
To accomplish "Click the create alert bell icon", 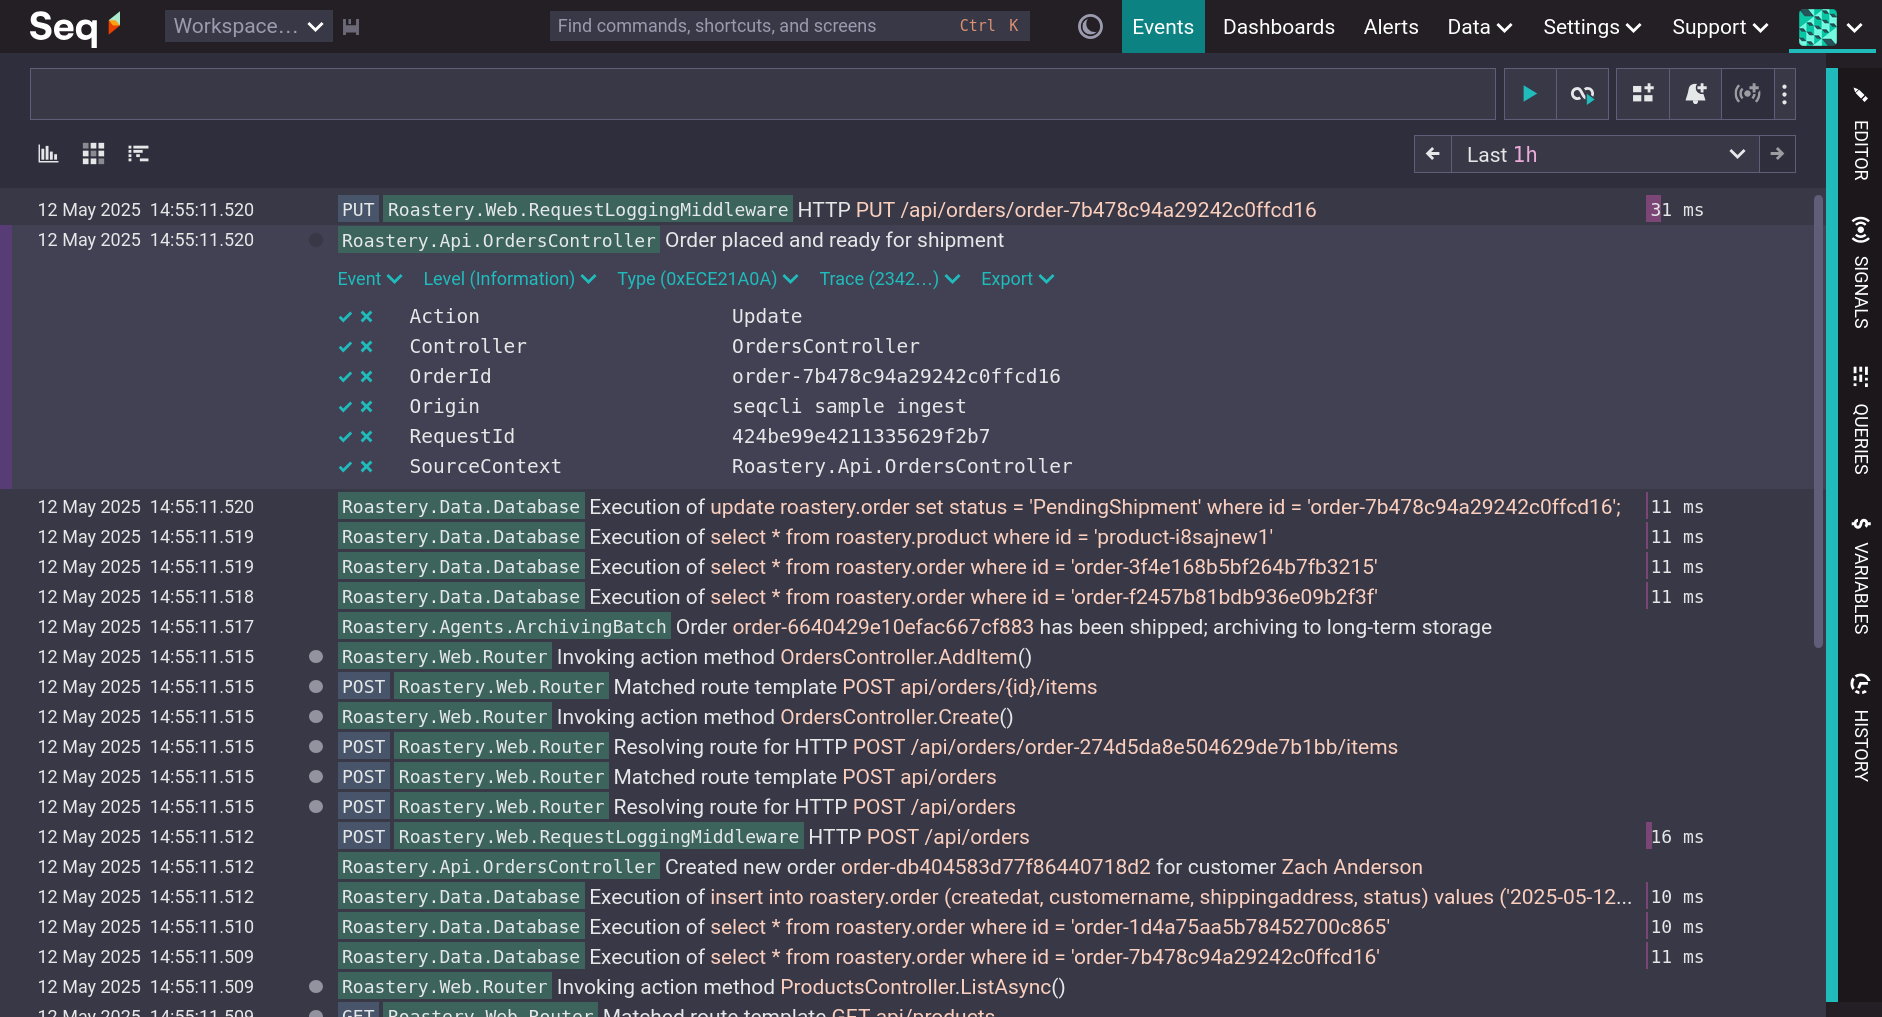I will click(x=1695, y=94).
